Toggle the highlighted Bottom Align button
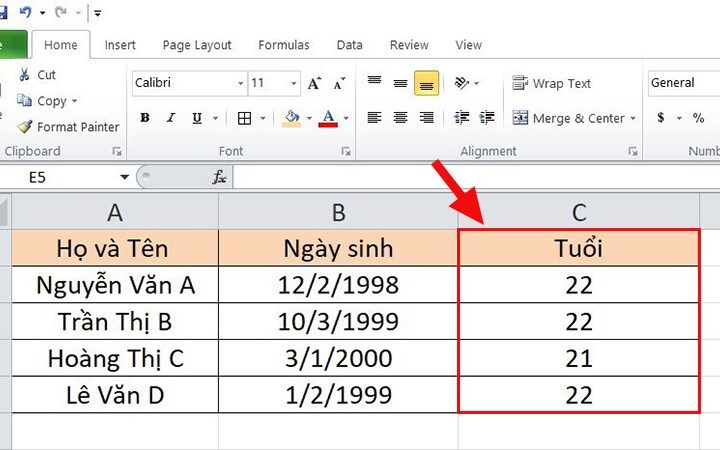 tap(426, 83)
